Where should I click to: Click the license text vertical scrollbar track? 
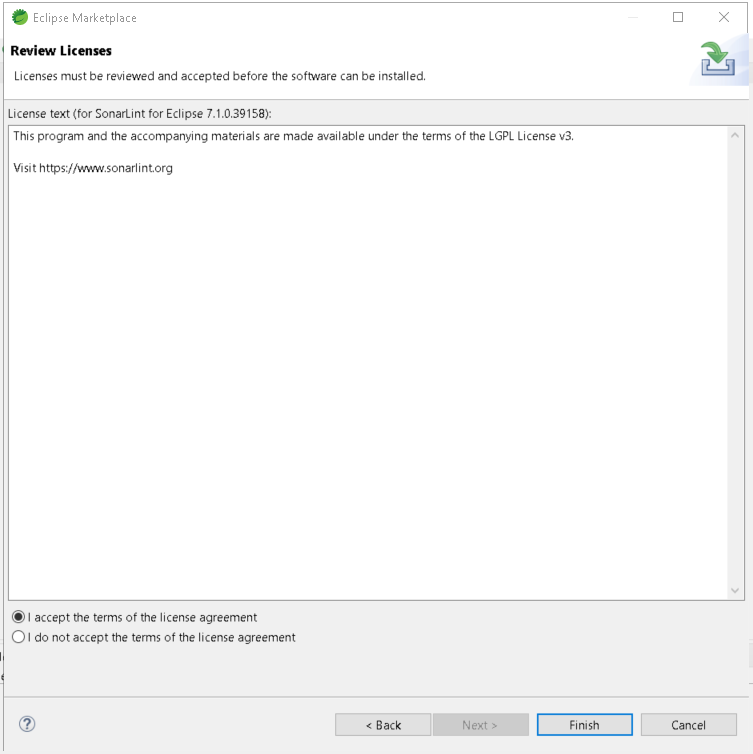(x=736, y=360)
